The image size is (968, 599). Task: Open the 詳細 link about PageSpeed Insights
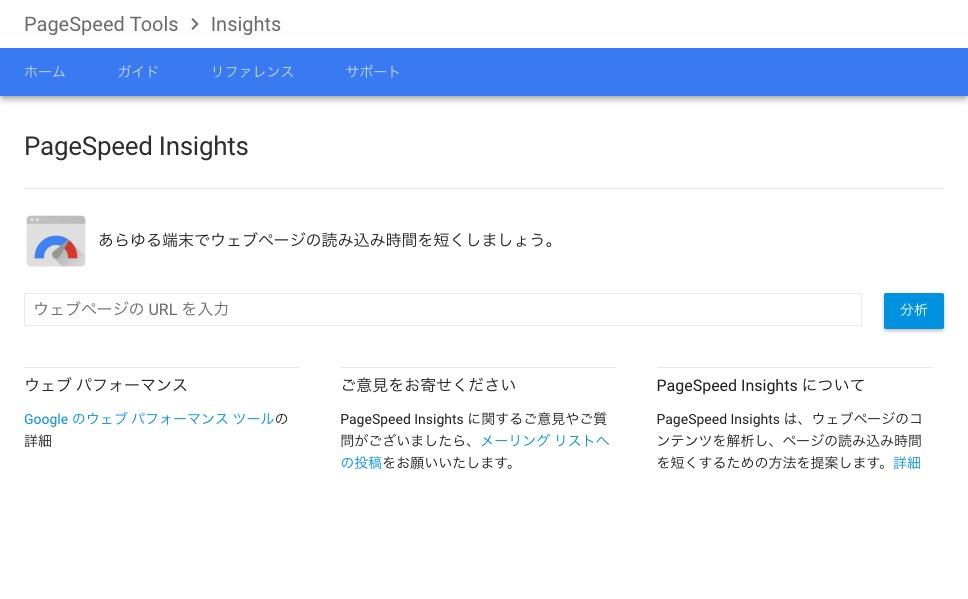(x=907, y=463)
